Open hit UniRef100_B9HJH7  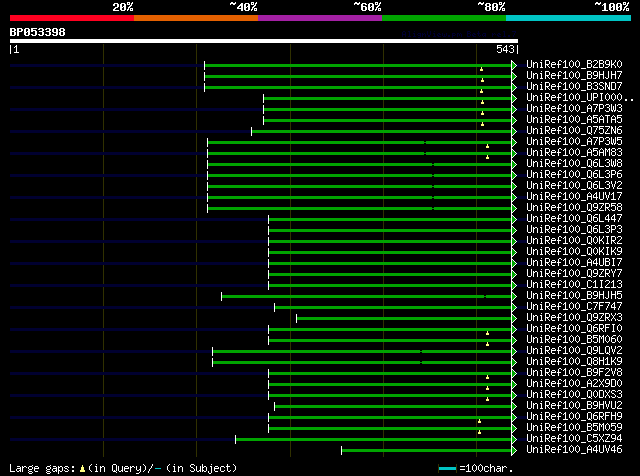(574, 76)
